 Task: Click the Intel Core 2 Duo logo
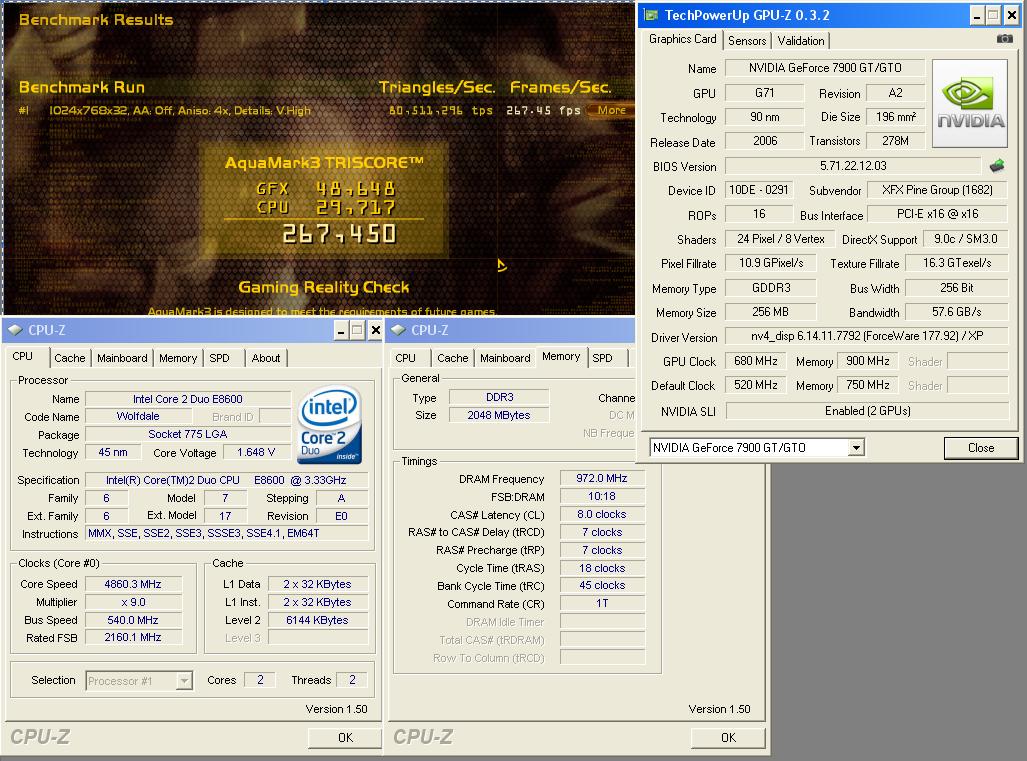[x=330, y=424]
